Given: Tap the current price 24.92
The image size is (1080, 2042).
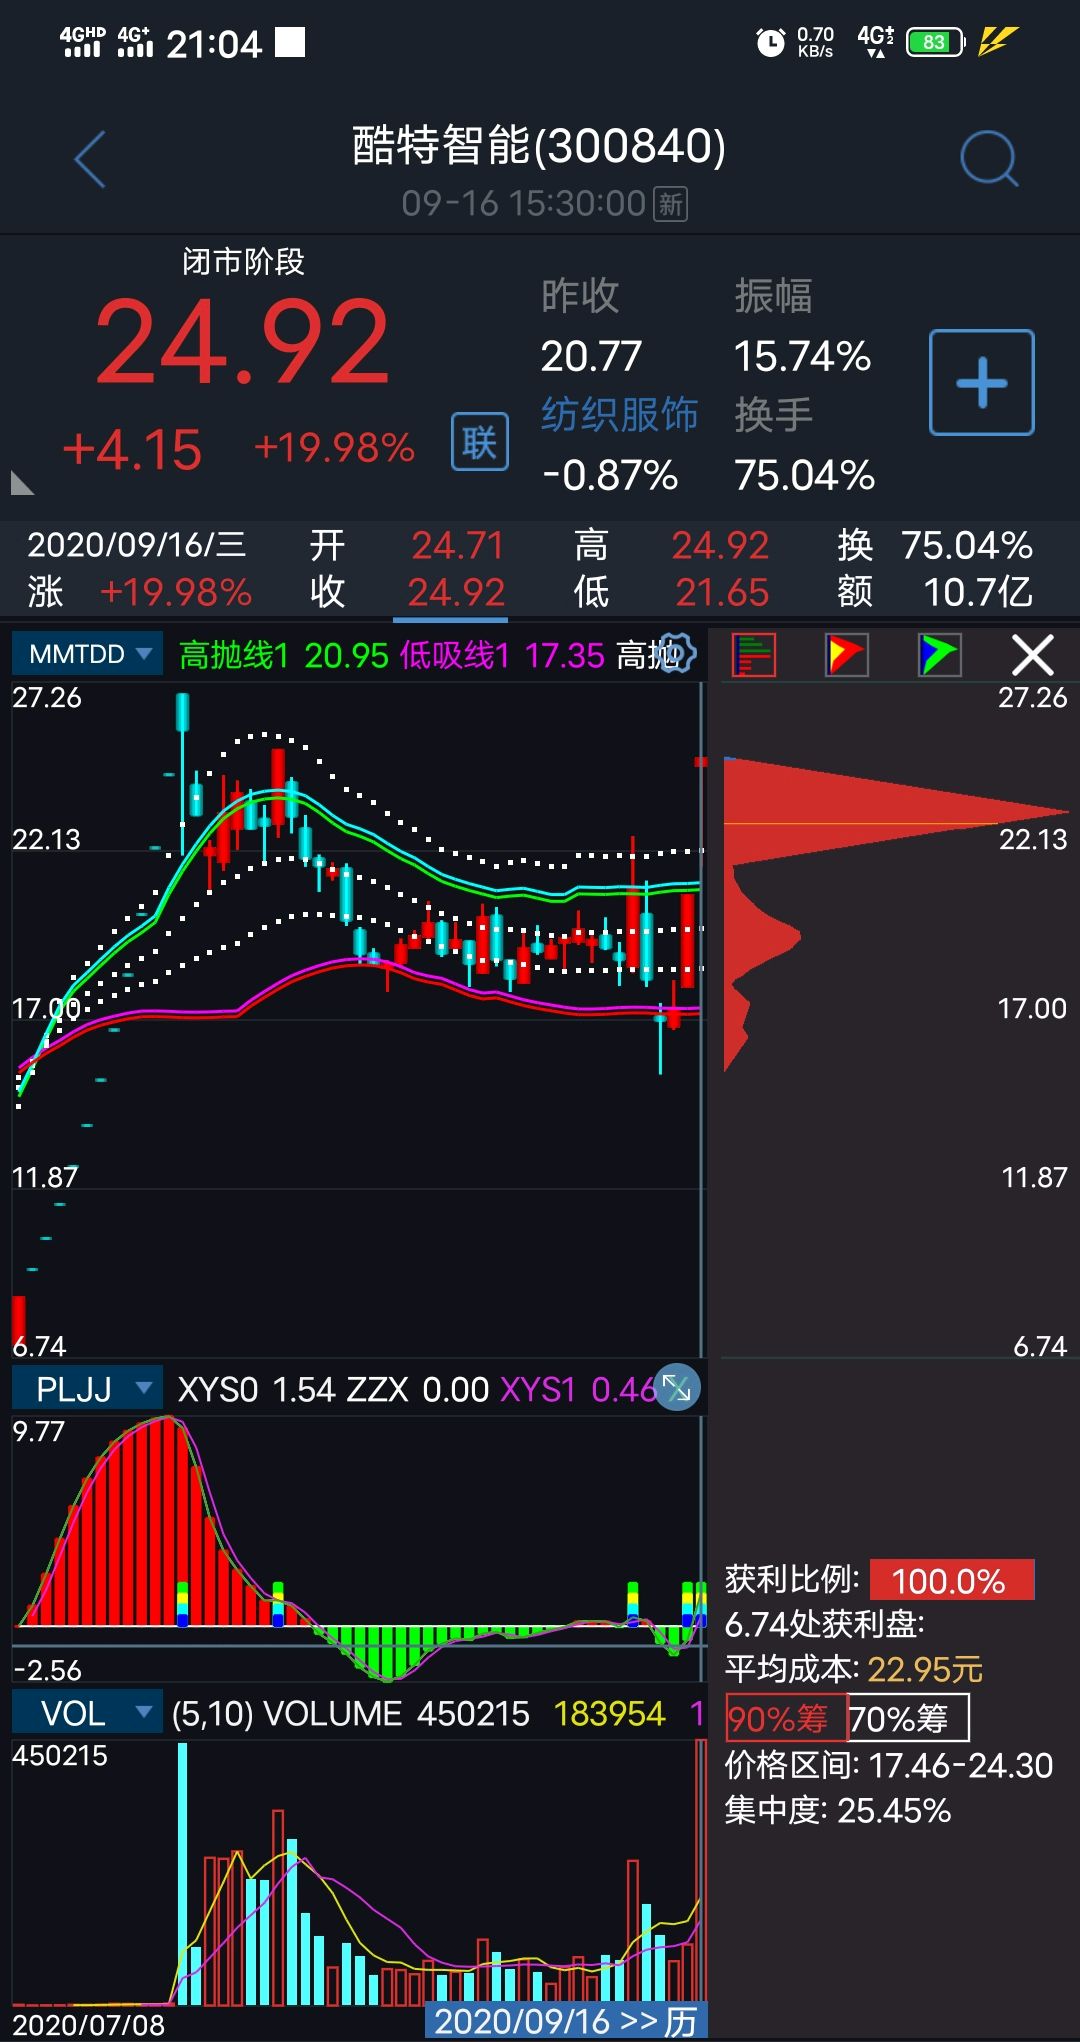Looking at the screenshot, I should 242,344.
